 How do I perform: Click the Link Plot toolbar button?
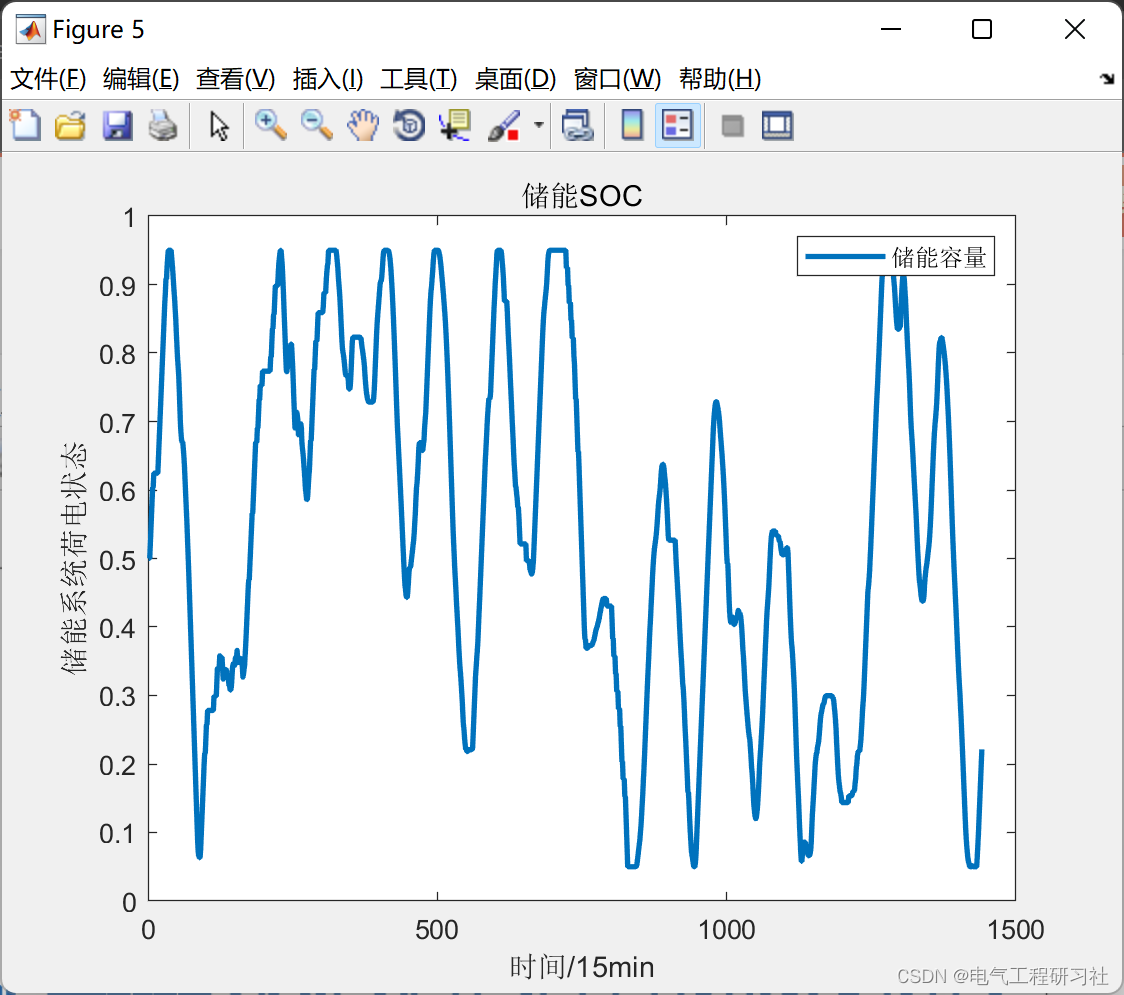pos(577,125)
